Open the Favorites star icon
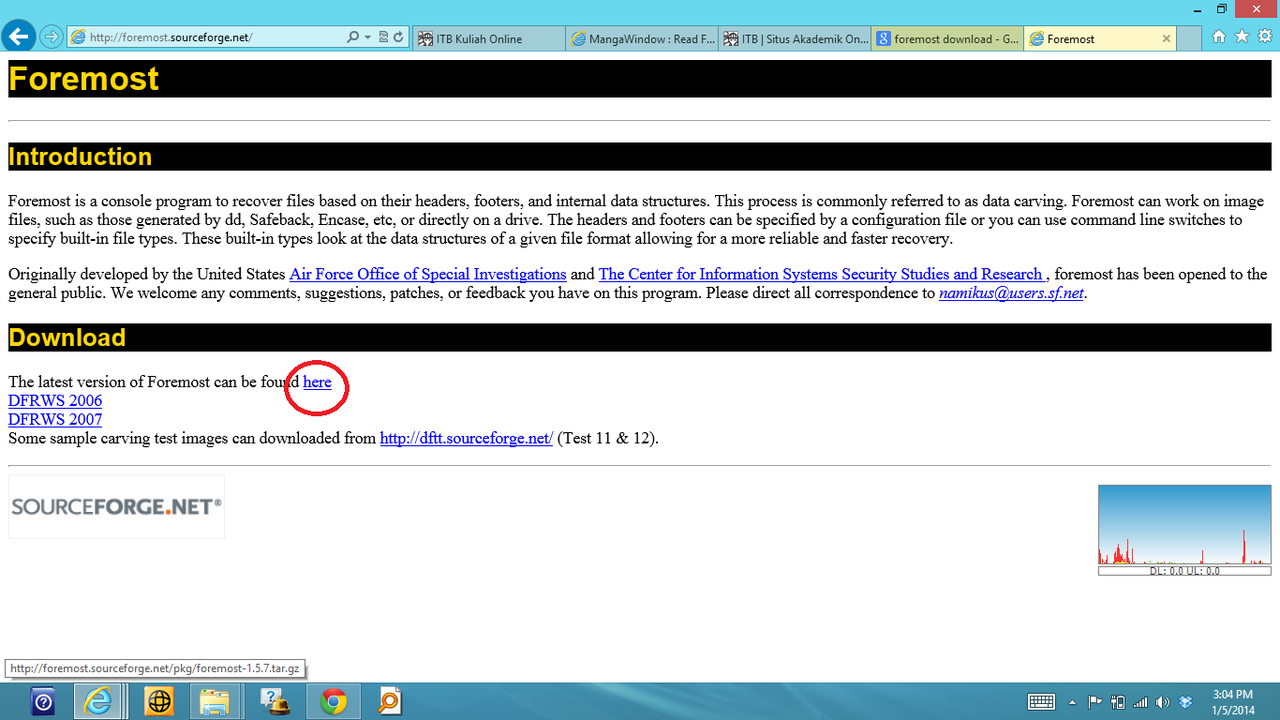The image size is (1280, 720). click(x=1242, y=37)
